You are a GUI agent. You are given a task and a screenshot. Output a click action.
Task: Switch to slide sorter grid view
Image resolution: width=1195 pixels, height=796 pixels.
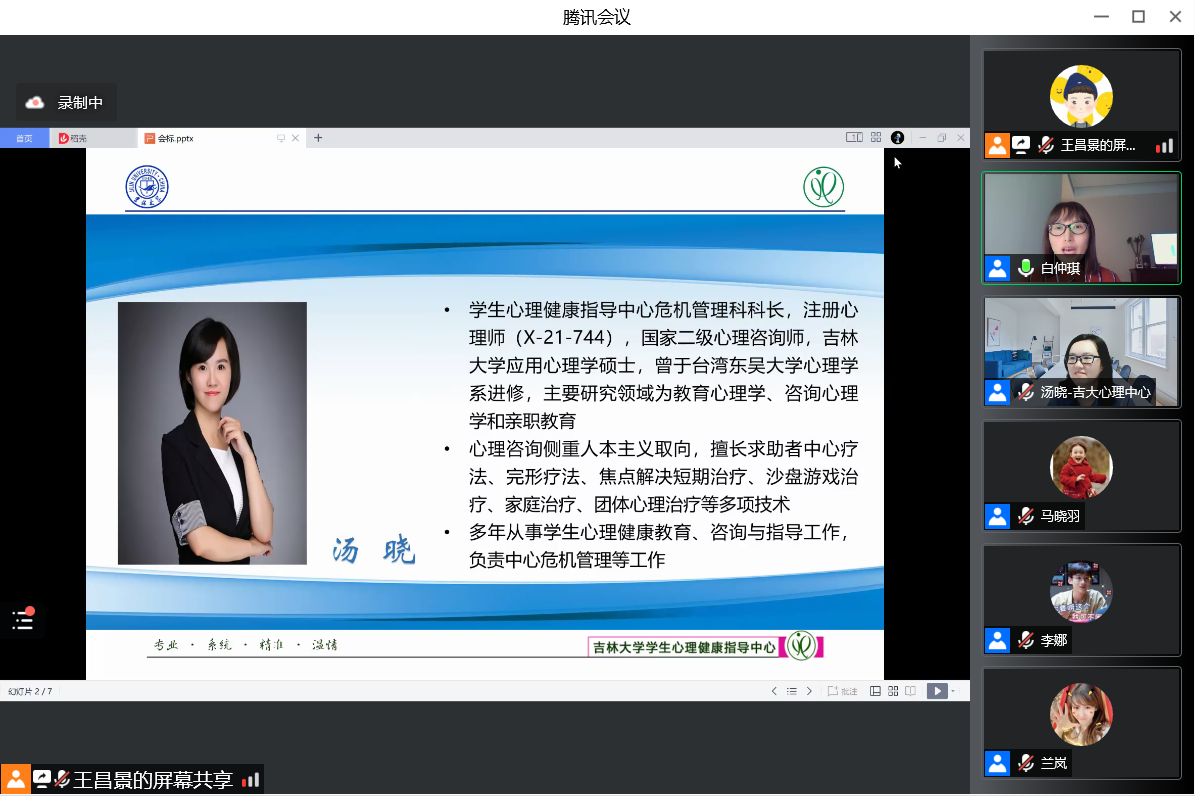pyautogui.click(x=892, y=691)
